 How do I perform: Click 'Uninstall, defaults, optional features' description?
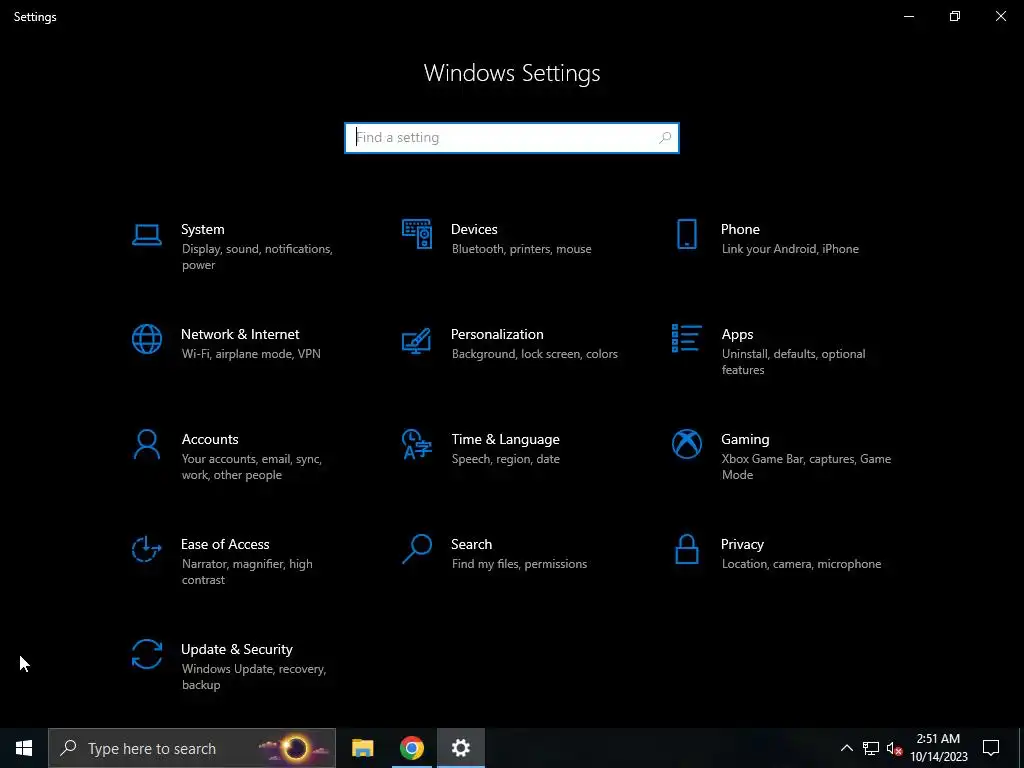click(x=793, y=362)
